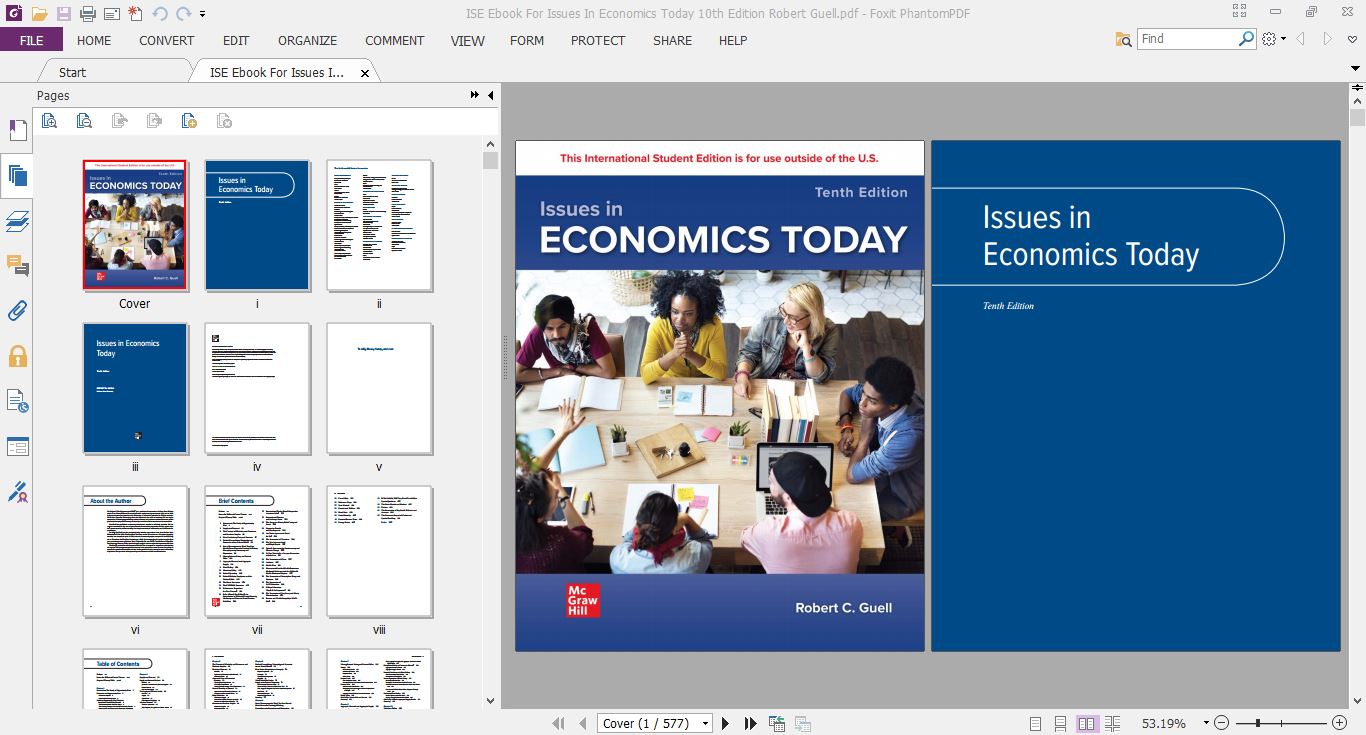Select the Cover page thumbnail

tap(135, 225)
